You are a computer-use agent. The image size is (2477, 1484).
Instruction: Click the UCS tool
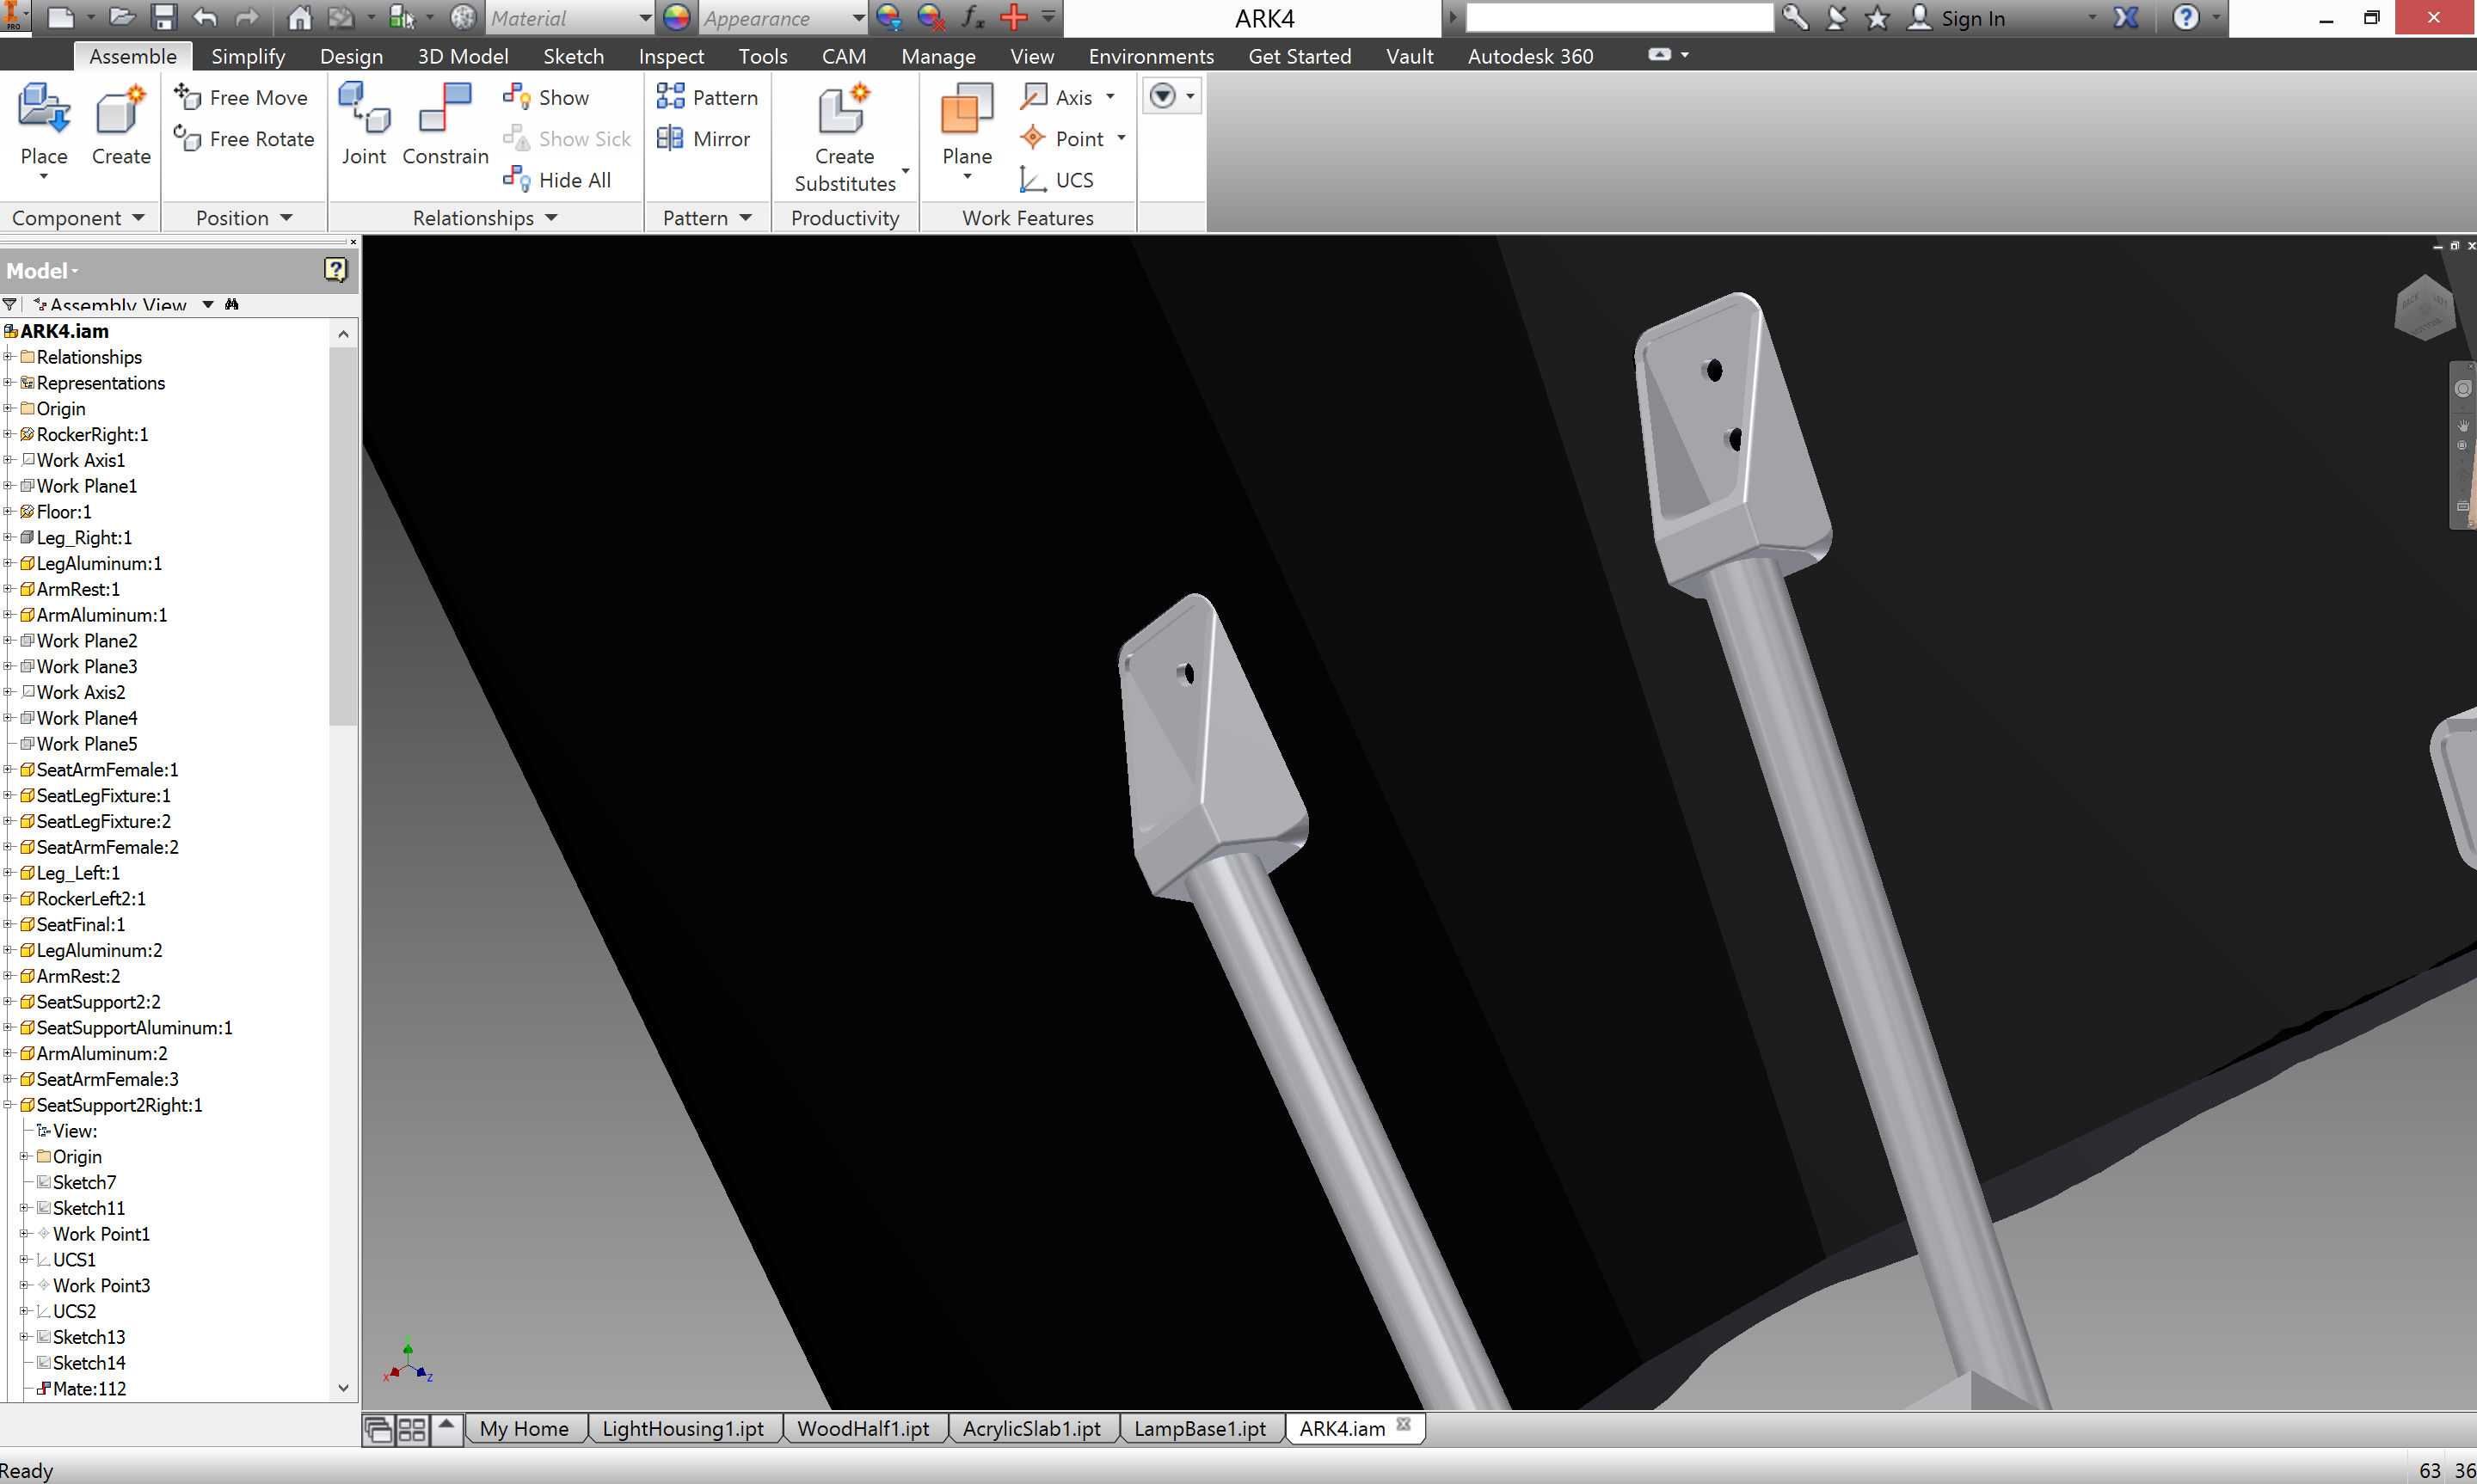tap(1056, 179)
